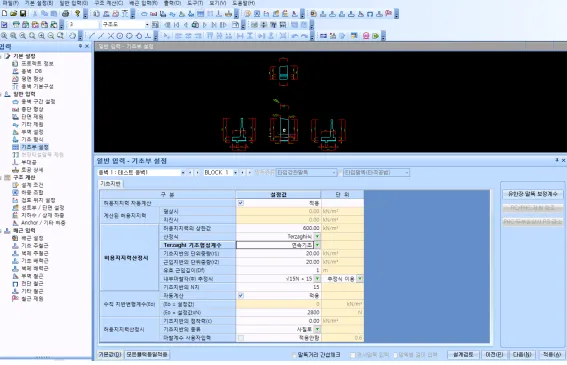This screenshot has width=567, height=365.
Task: Click the 전단 철근 tree icon
Action: tap(15, 284)
